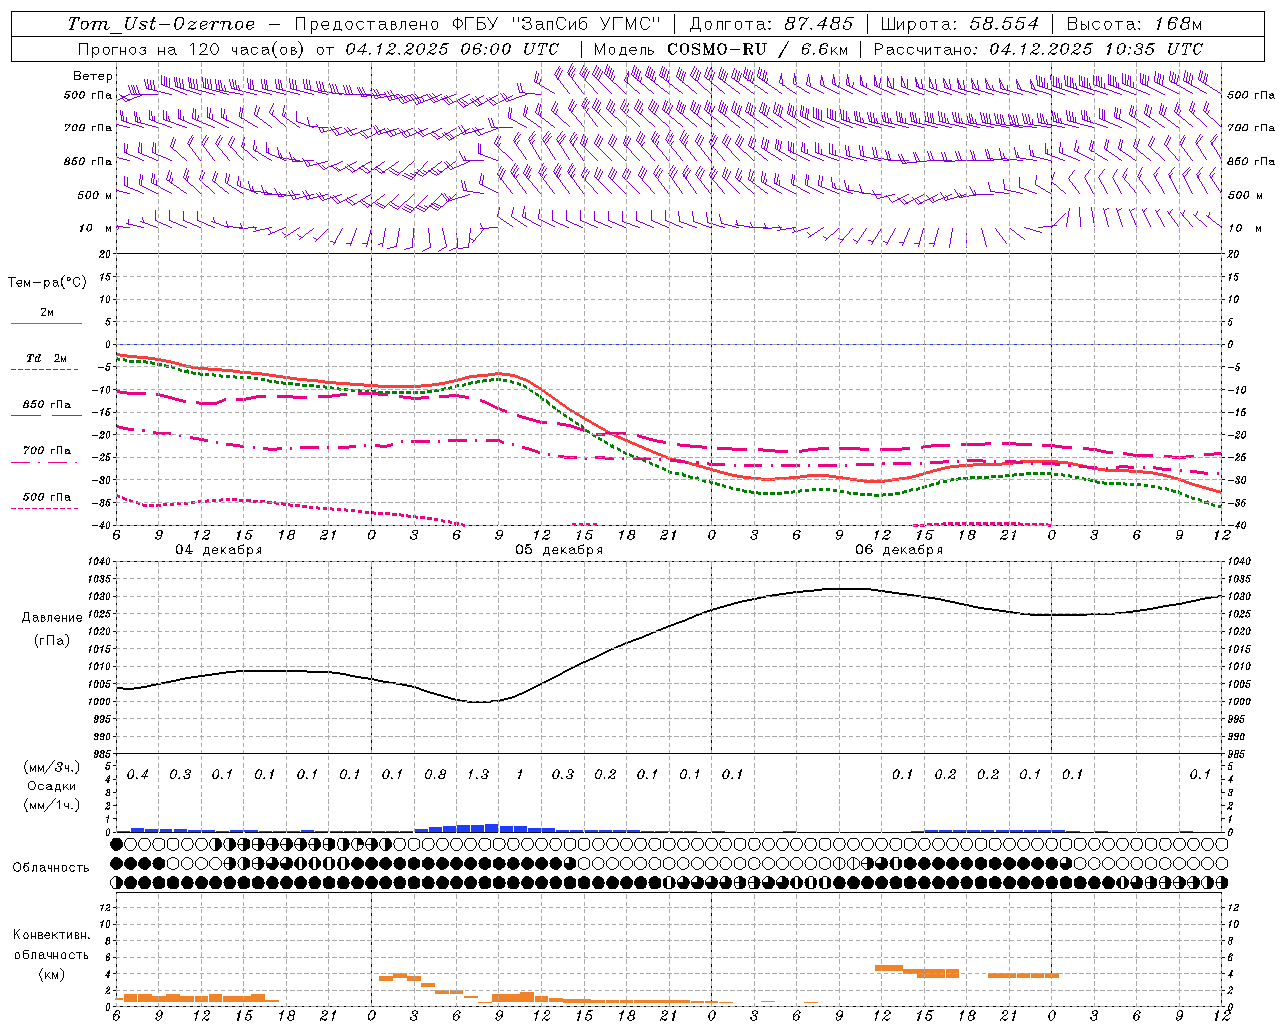
Task: Select the Облачность cloudiness label
Action: coord(51,868)
